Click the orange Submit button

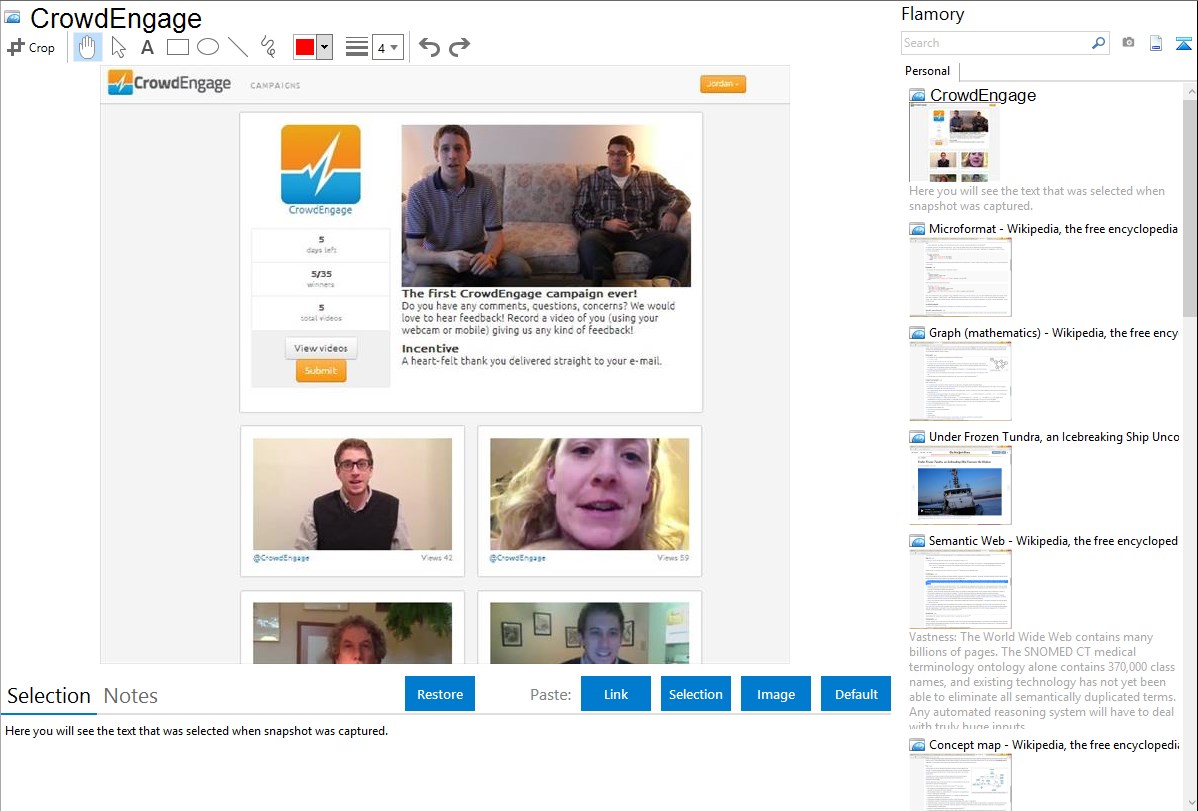321,371
